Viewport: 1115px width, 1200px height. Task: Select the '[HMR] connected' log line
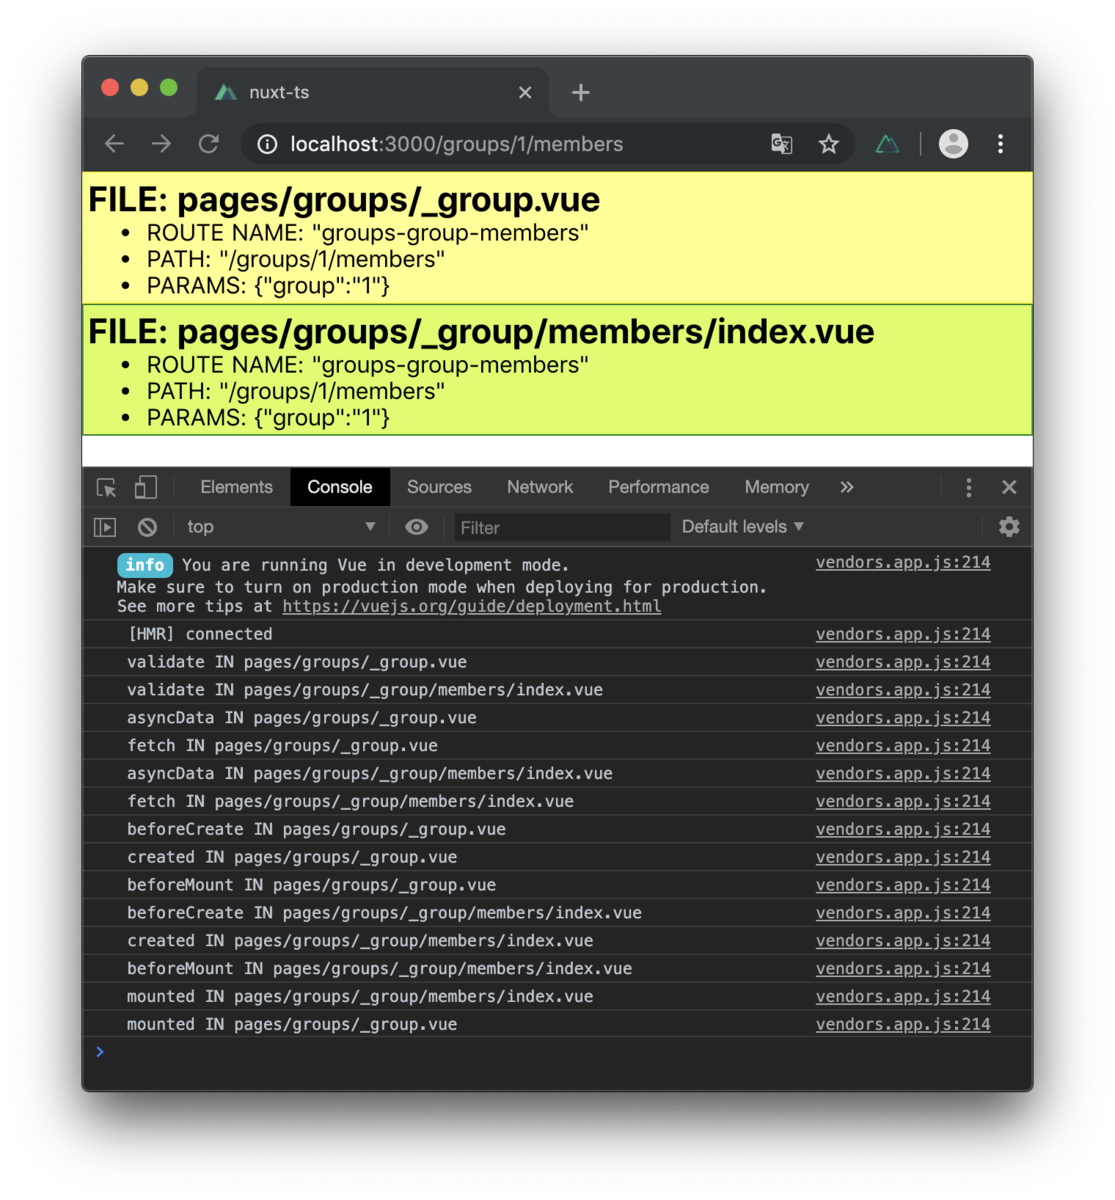[557, 634]
